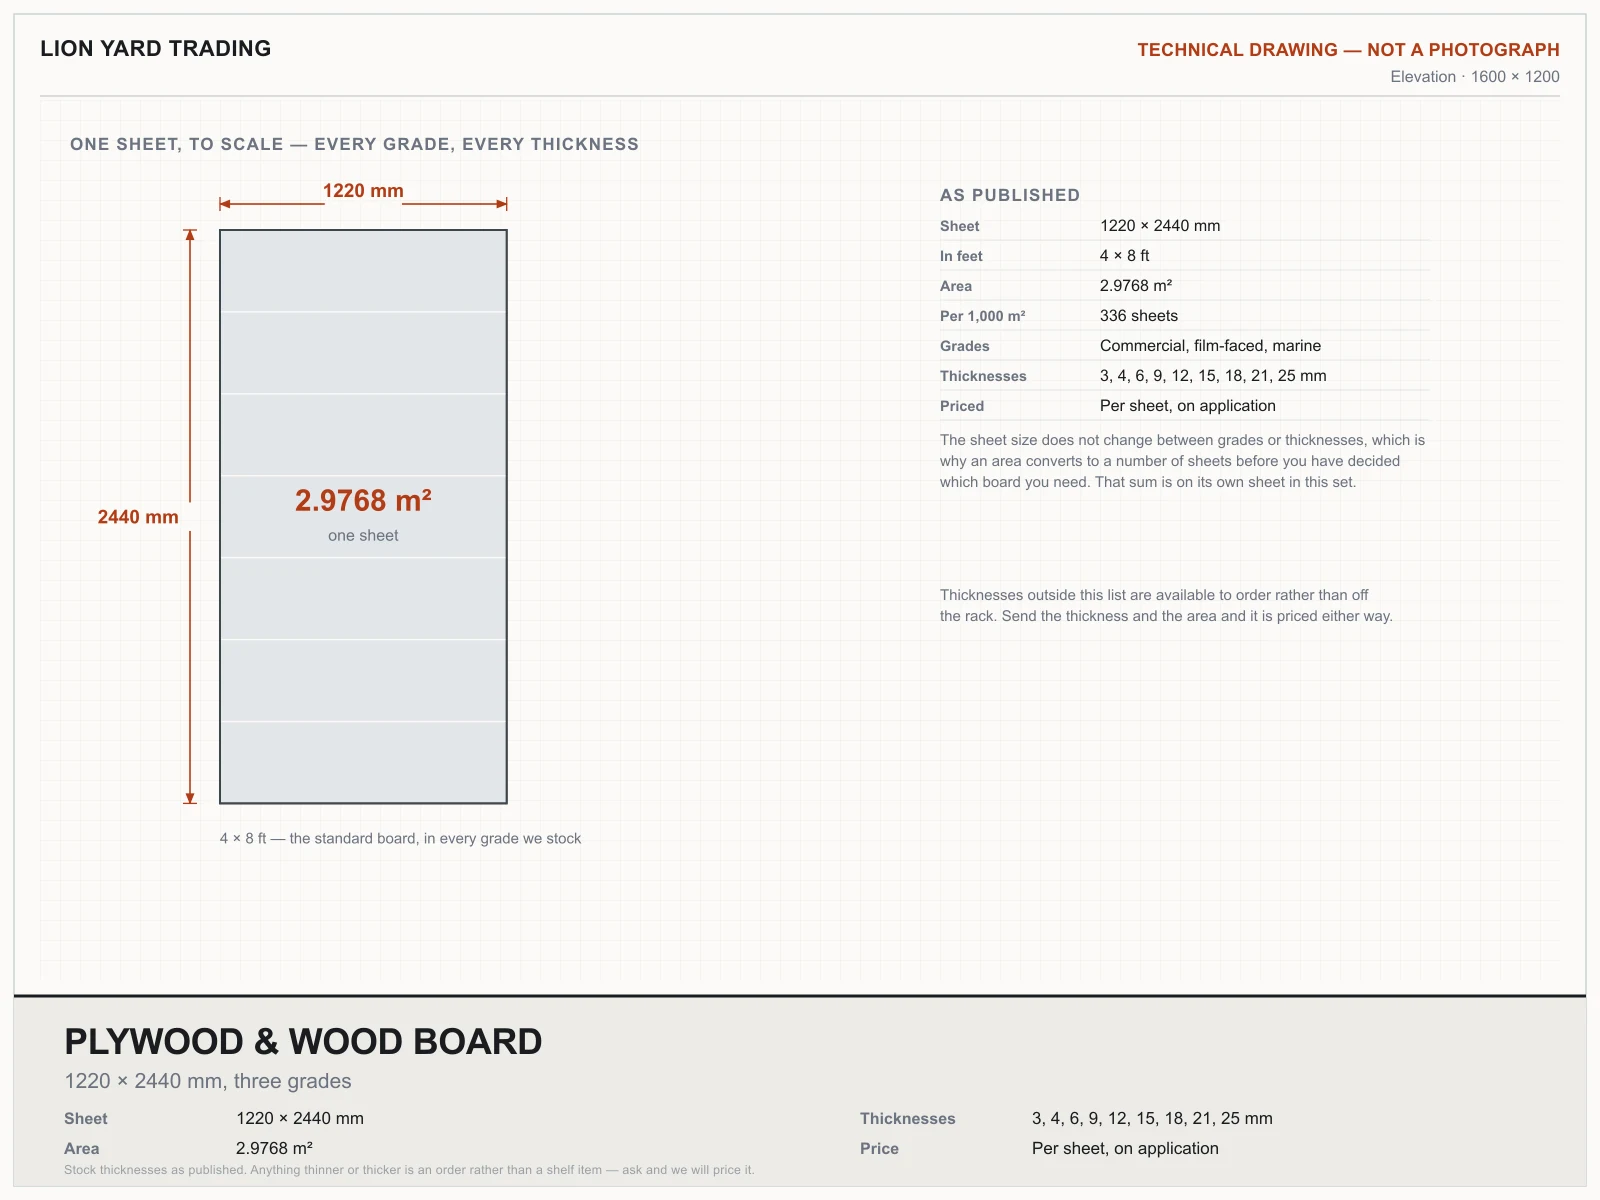
Task: Click 'Elevation · 1600 × 1200' text
Action: [1475, 77]
